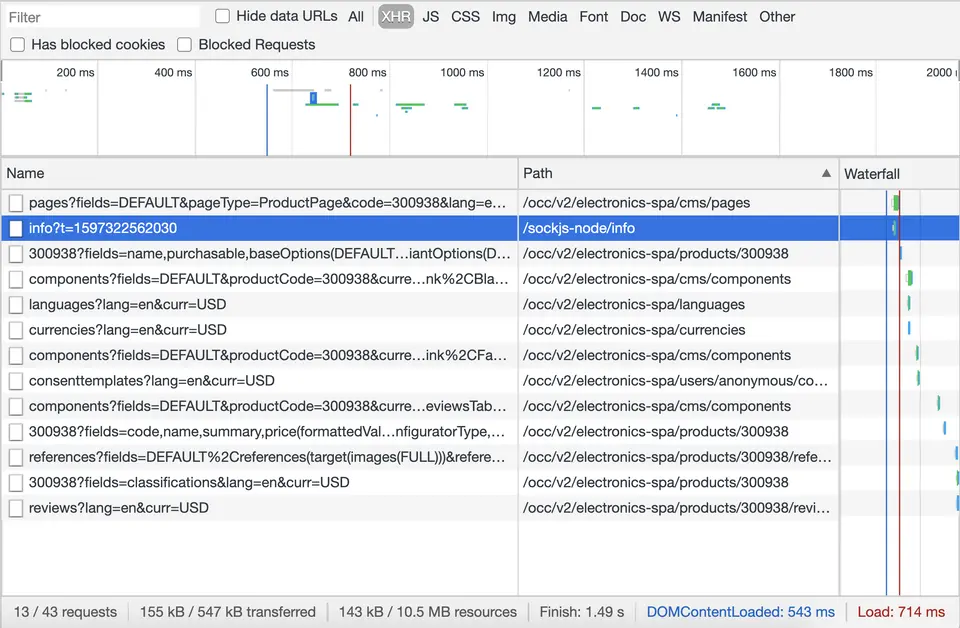Click Finish: 1.49 s status text
This screenshot has width=960, height=628.
582,612
